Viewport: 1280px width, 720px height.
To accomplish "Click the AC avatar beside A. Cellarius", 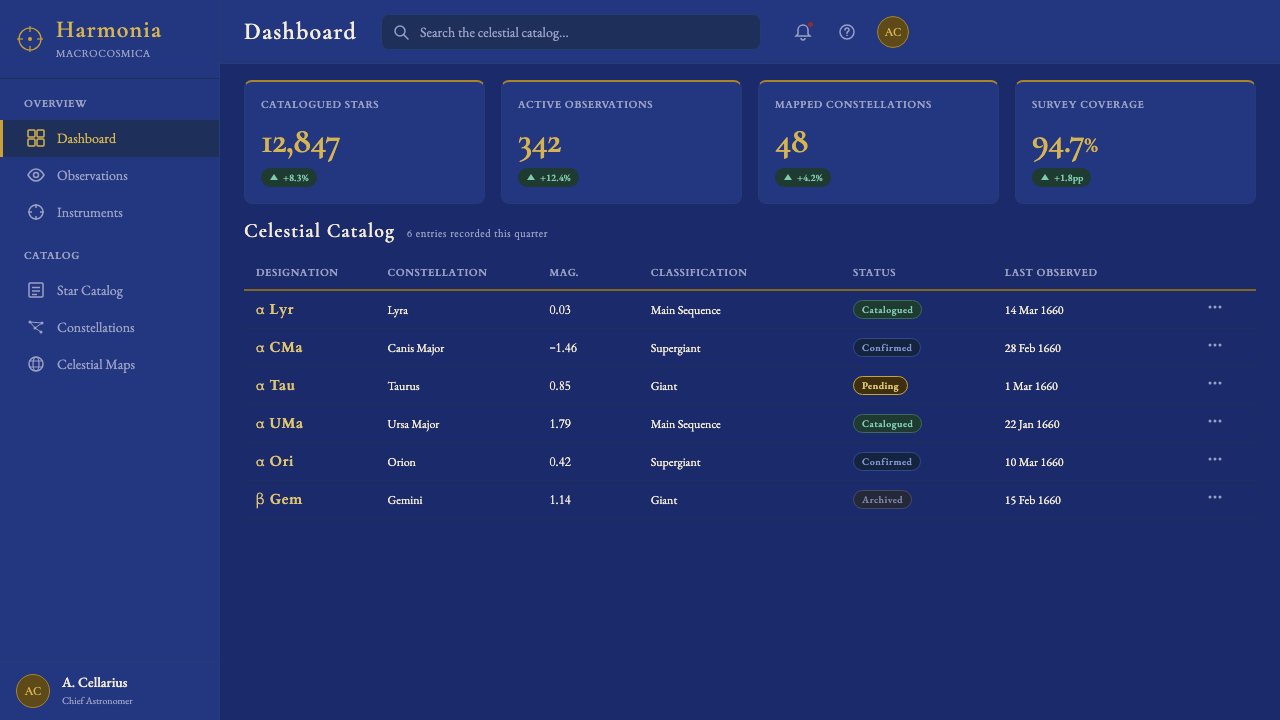I will pos(33,691).
